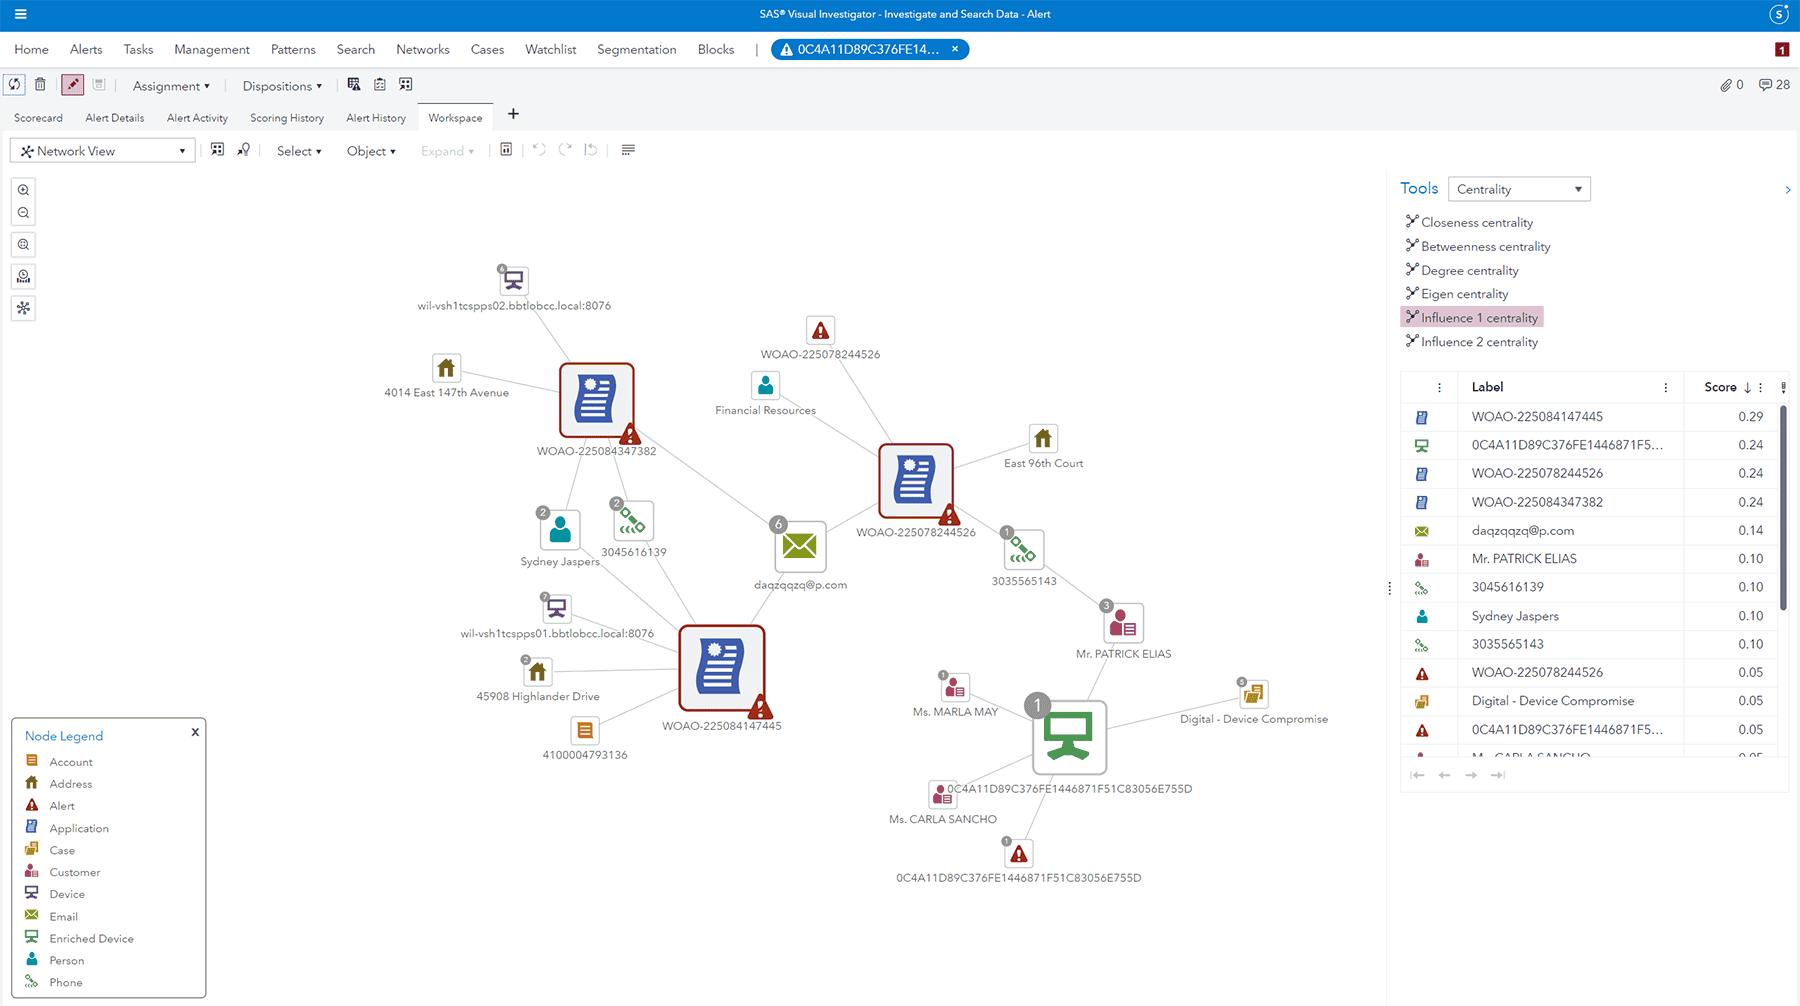The image size is (1800, 1006).
Task: Toggle the edit pencil icon
Action: click(x=73, y=85)
